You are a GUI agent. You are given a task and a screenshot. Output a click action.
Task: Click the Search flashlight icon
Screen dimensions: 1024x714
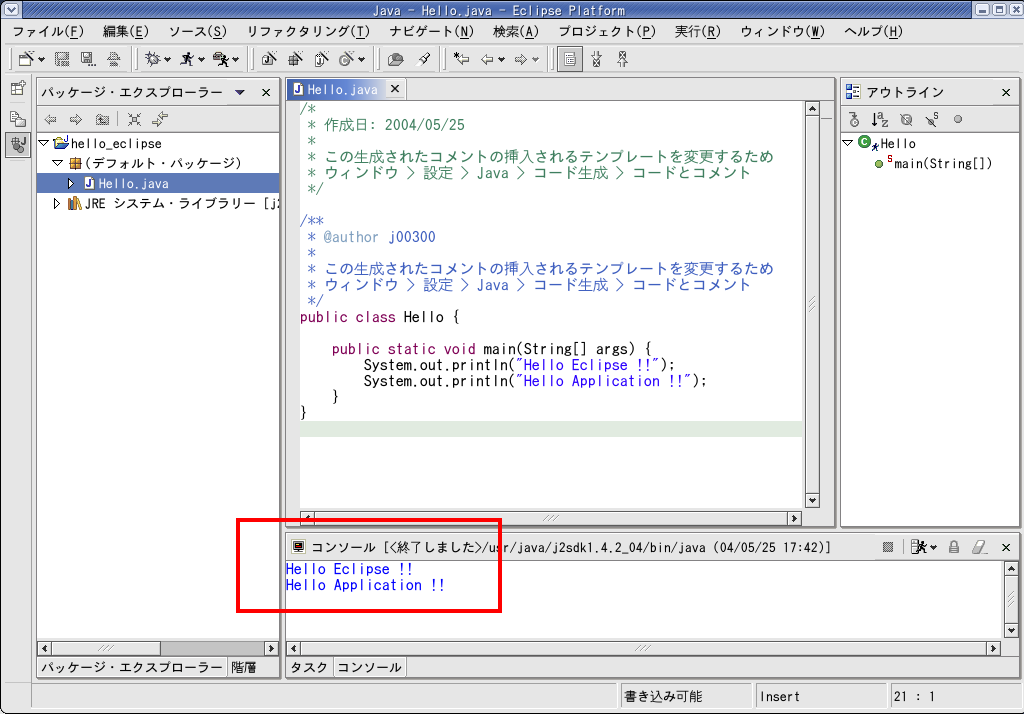click(x=424, y=59)
